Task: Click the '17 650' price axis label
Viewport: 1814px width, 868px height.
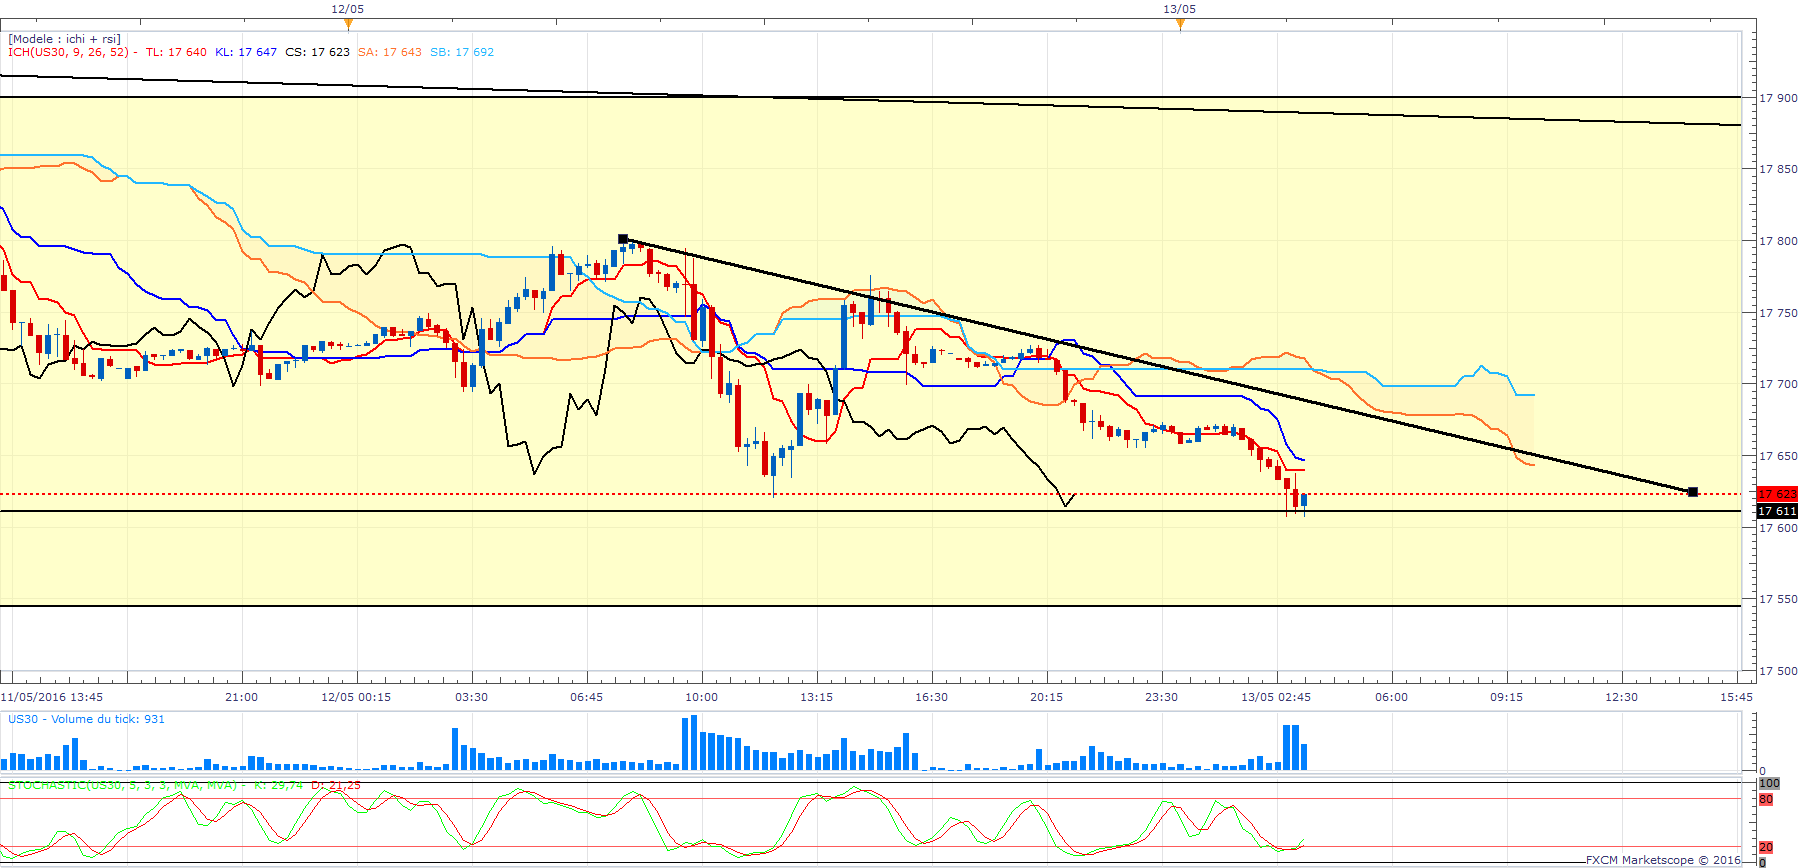Action: coord(1778,456)
